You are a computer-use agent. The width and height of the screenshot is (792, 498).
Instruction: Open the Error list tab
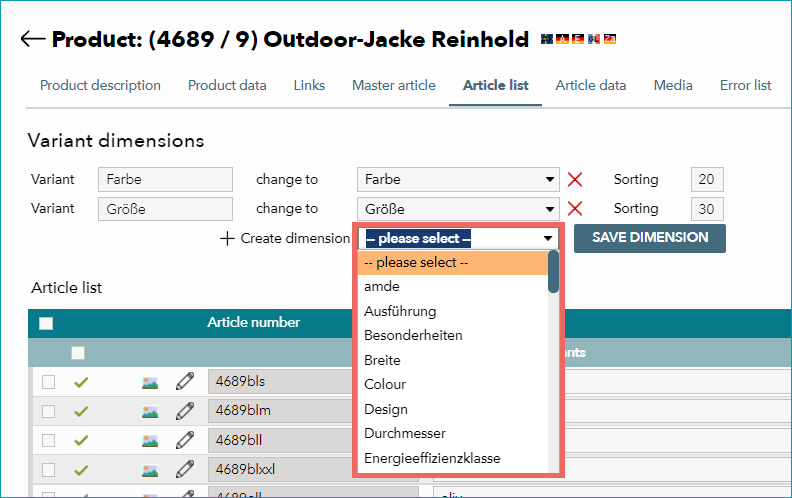(x=746, y=85)
